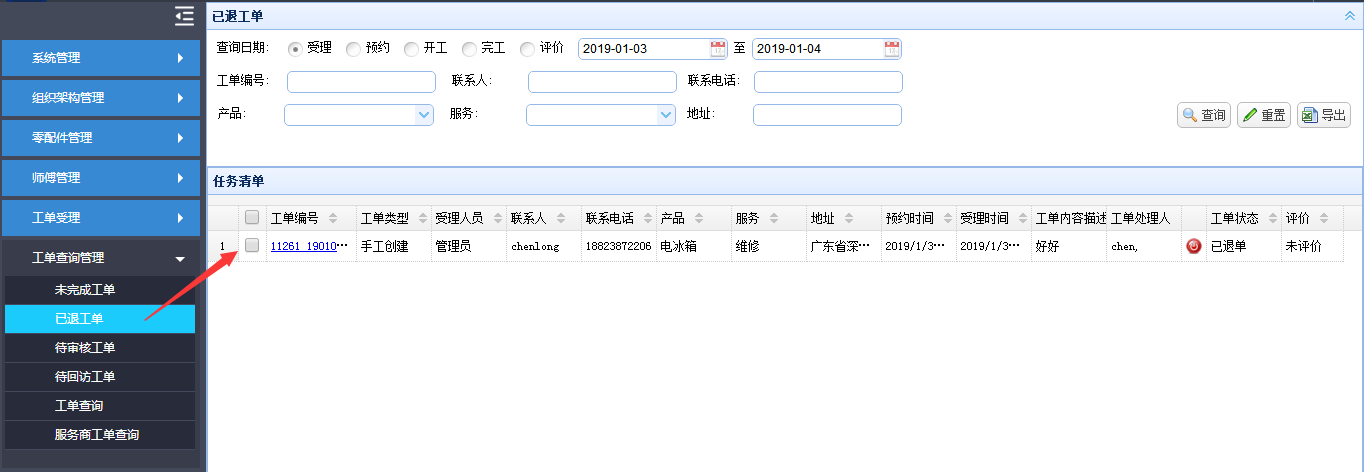Screen dimensions: 1364x472
Task: Open the 服务商工单查询 submenu item
Action: tap(100, 435)
